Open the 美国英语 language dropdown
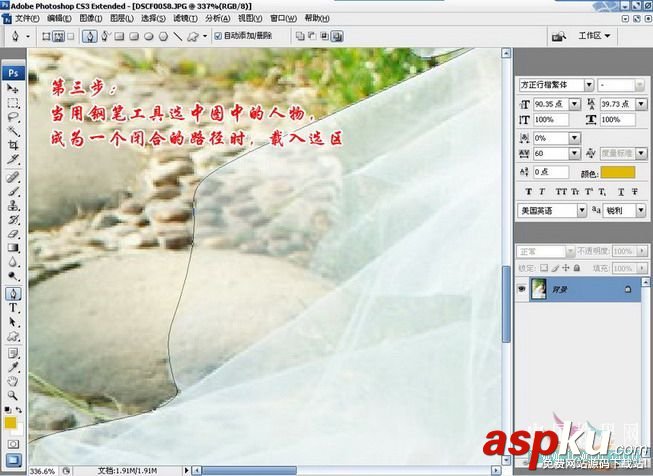This screenshot has width=653, height=476. [582, 211]
